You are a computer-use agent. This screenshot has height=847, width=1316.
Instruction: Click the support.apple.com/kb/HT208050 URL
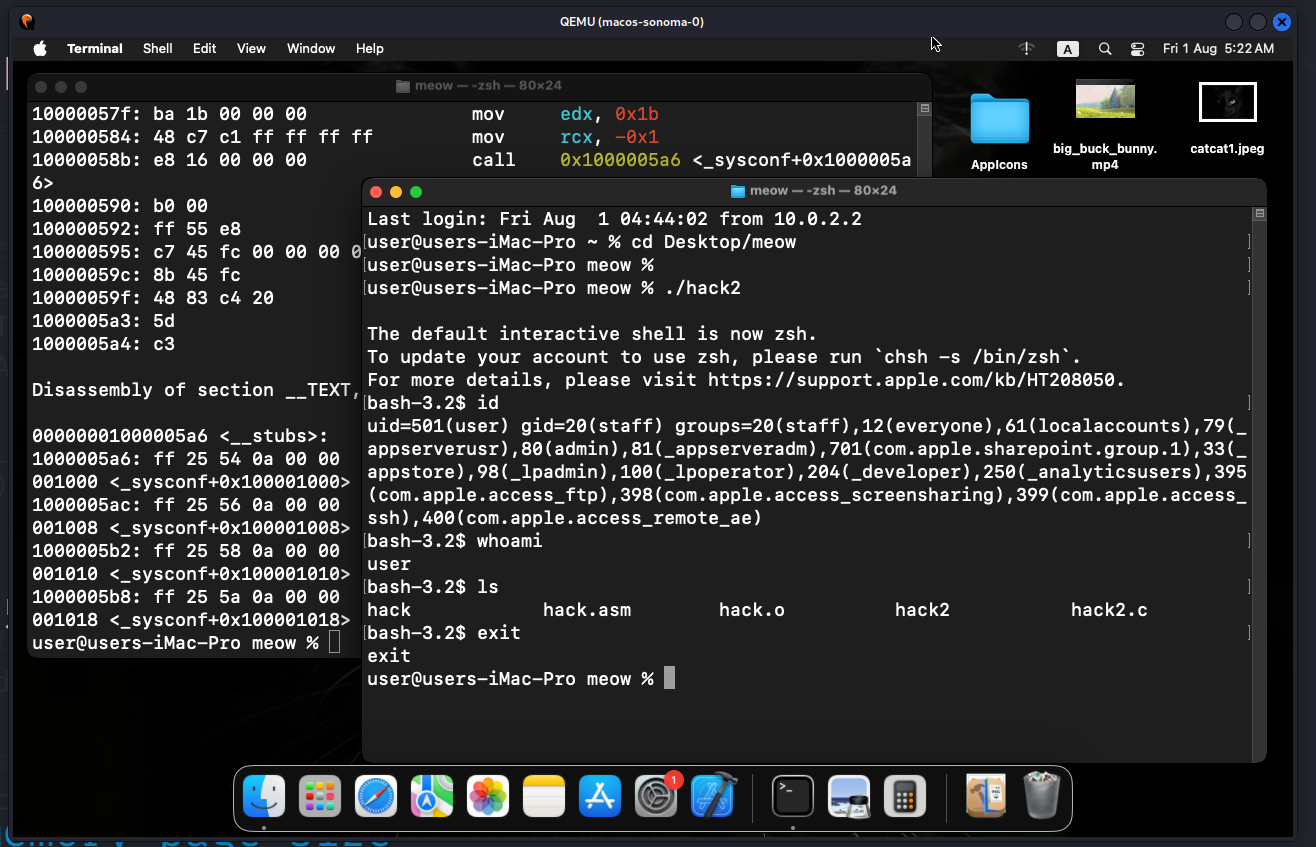click(911, 380)
